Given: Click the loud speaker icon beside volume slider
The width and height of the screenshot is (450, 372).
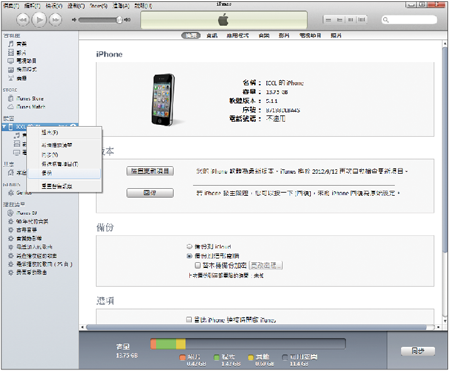Looking at the screenshot, I should (127, 20).
